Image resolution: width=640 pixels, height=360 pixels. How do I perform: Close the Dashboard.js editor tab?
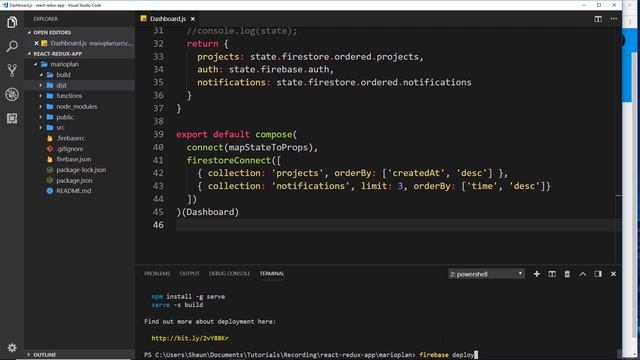point(193,19)
